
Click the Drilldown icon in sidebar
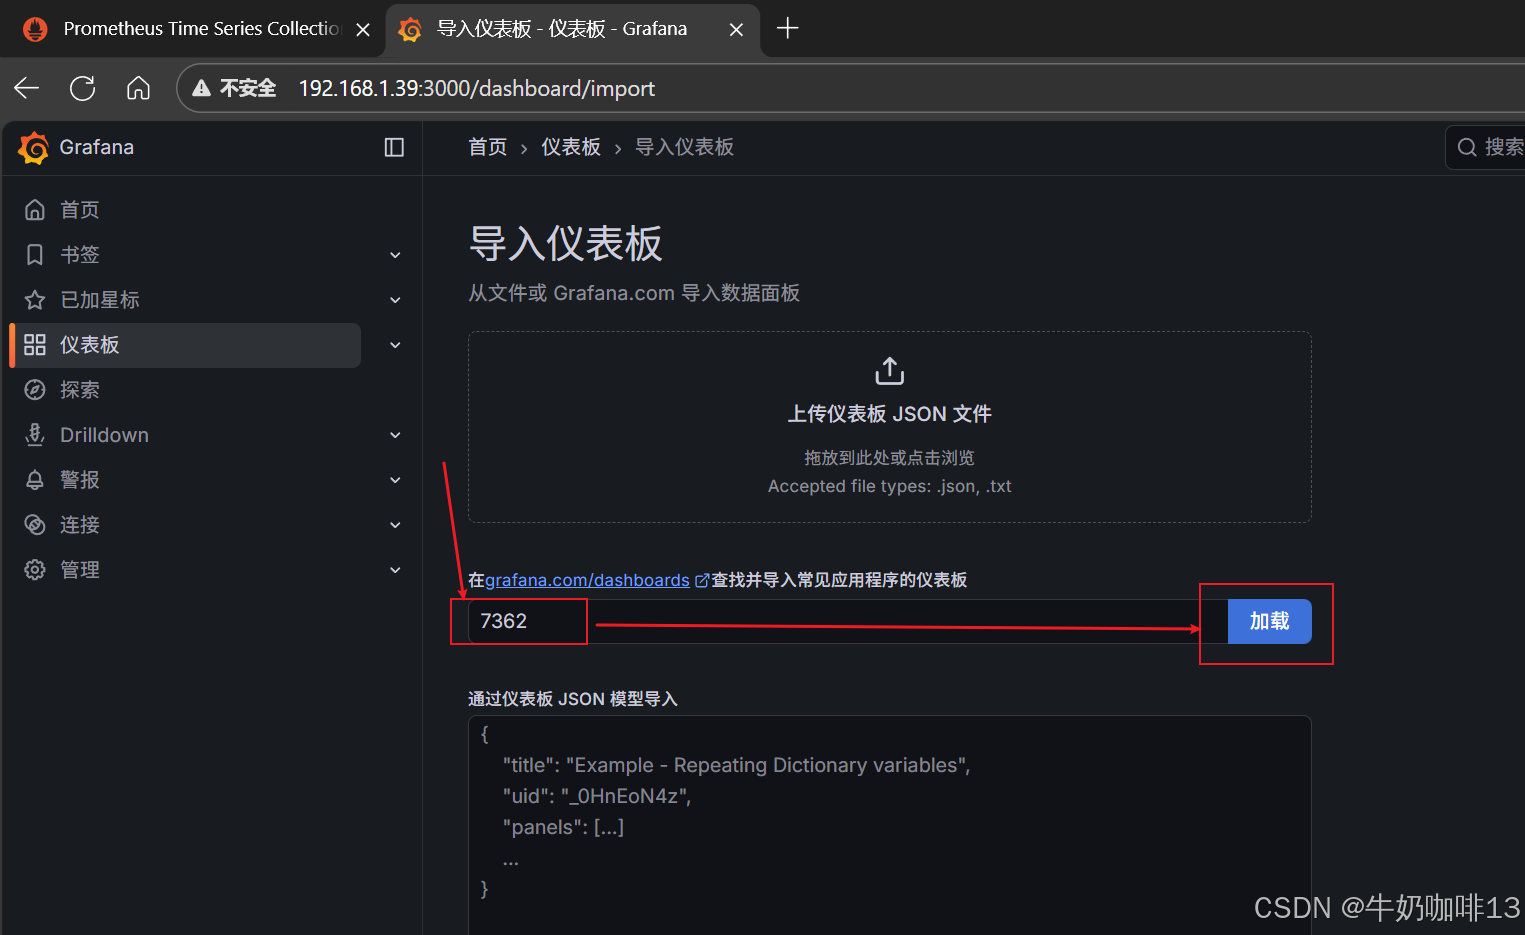(x=35, y=435)
